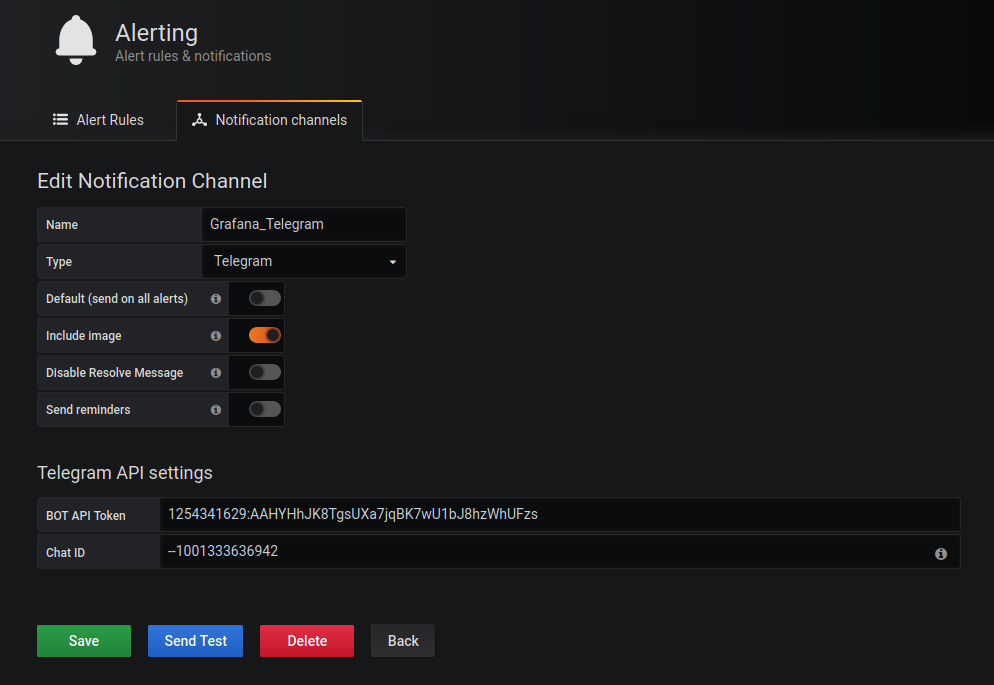Viewport: 994px width, 685px height.
Task: Click the Name field containing Grafana_Telegram
Action: [x=304, y=224]
